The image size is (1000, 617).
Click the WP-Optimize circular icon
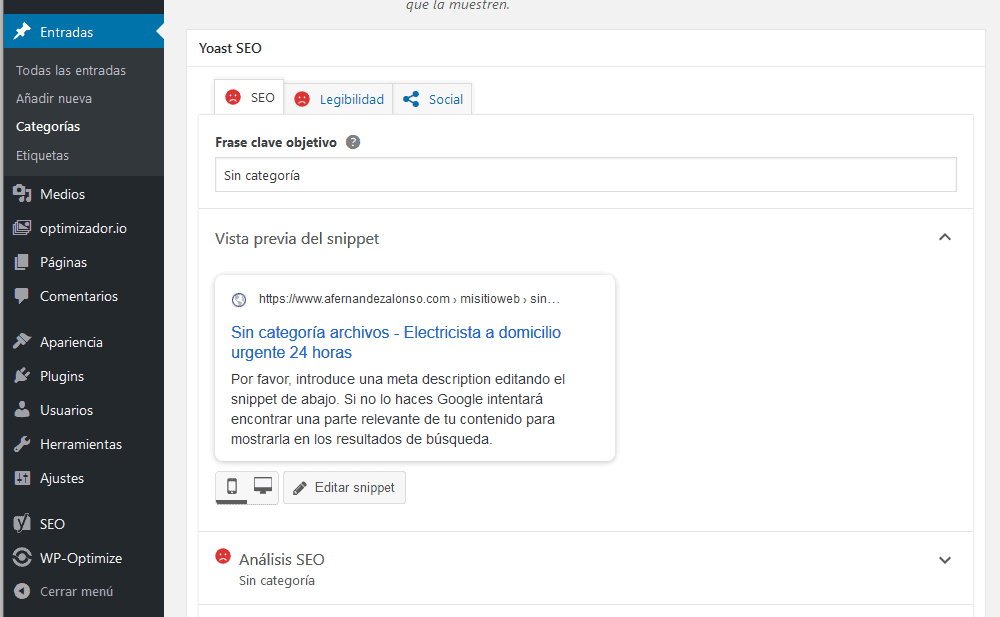pyautogui.click(x=22, y=558)
